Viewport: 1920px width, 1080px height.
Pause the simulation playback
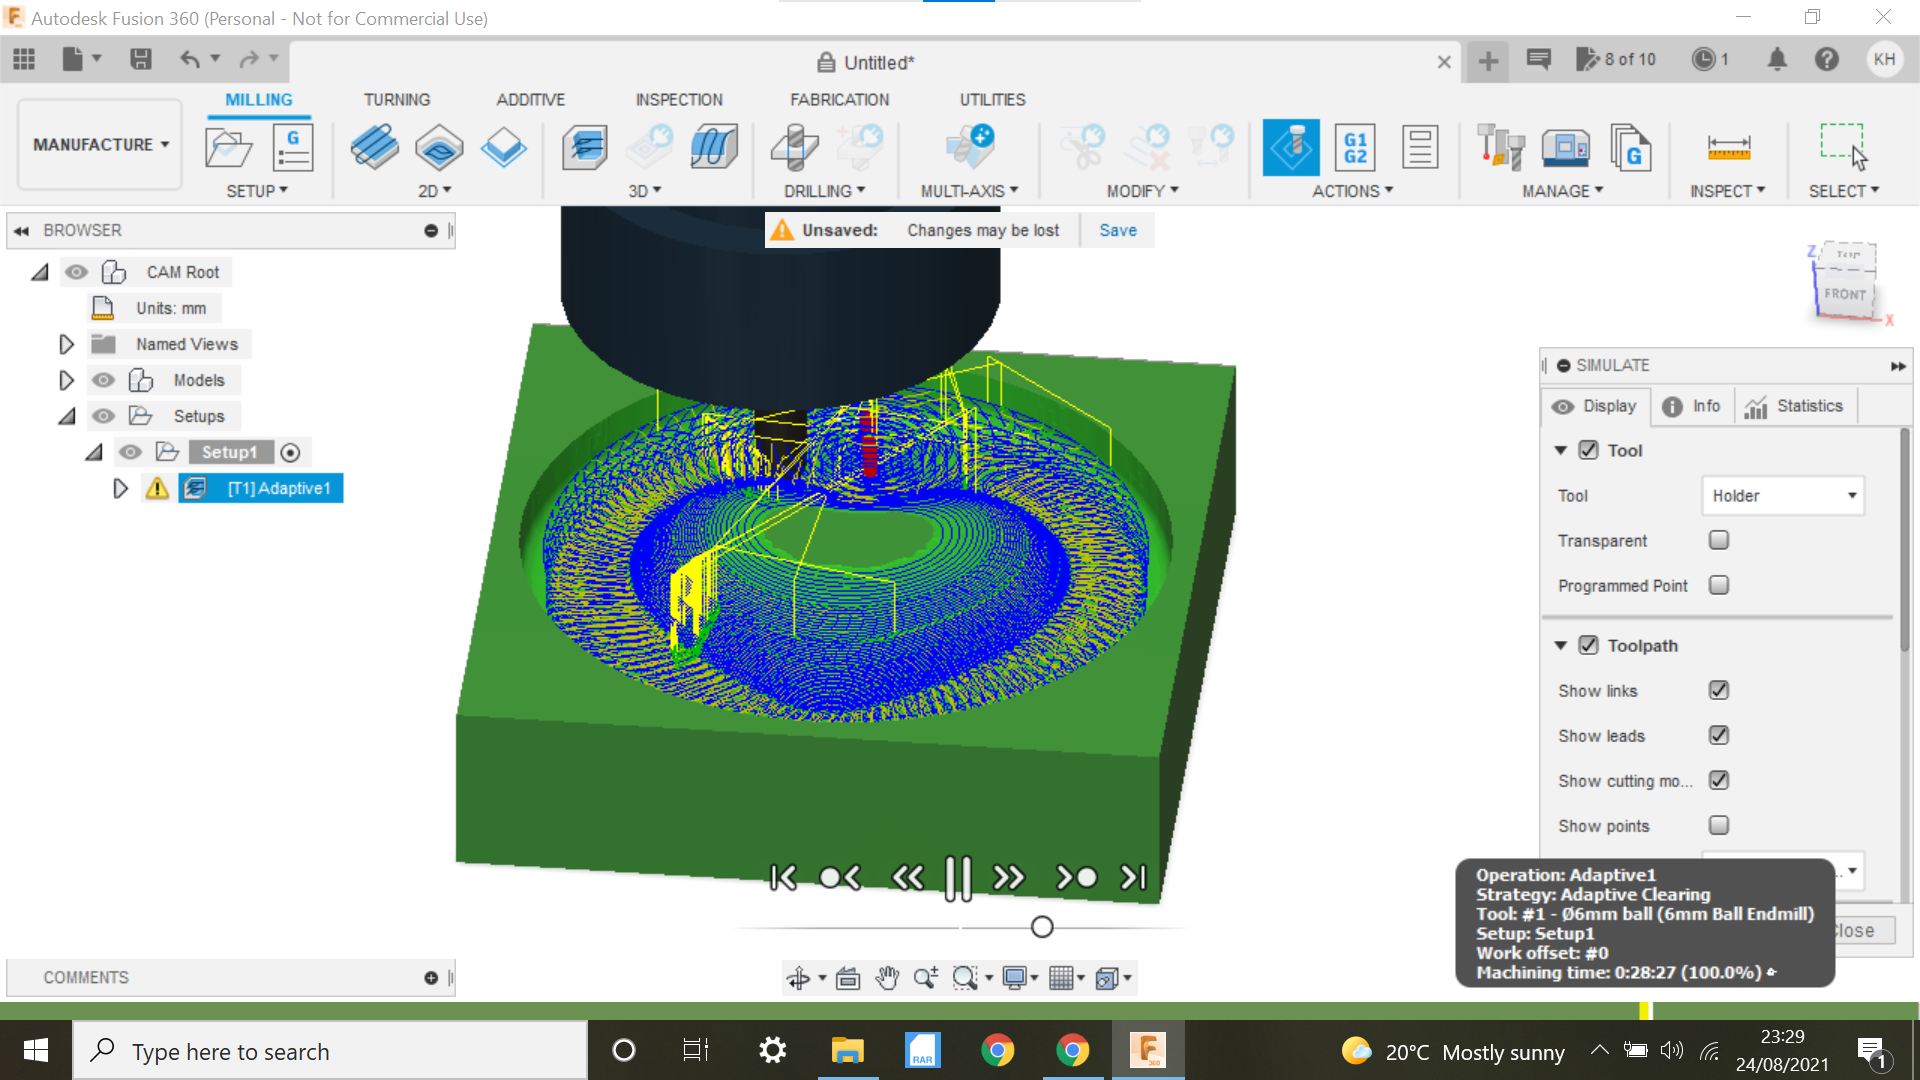click(957, 878)
